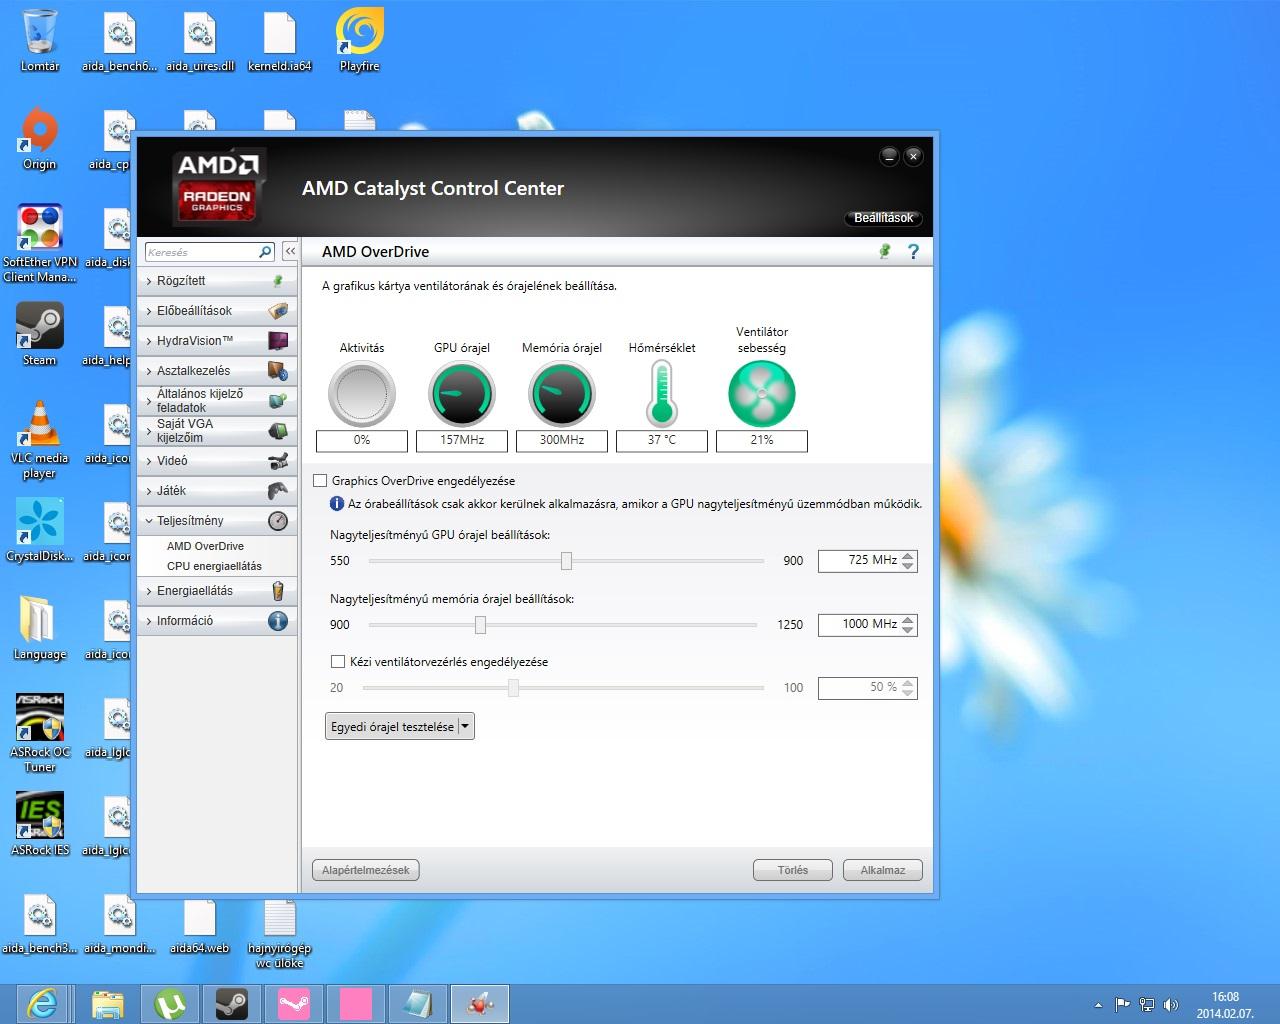Enable Kézi ventilátorvezérlés checkbox
This screenshot has width=1280, height=1024.
click(338, 662)
